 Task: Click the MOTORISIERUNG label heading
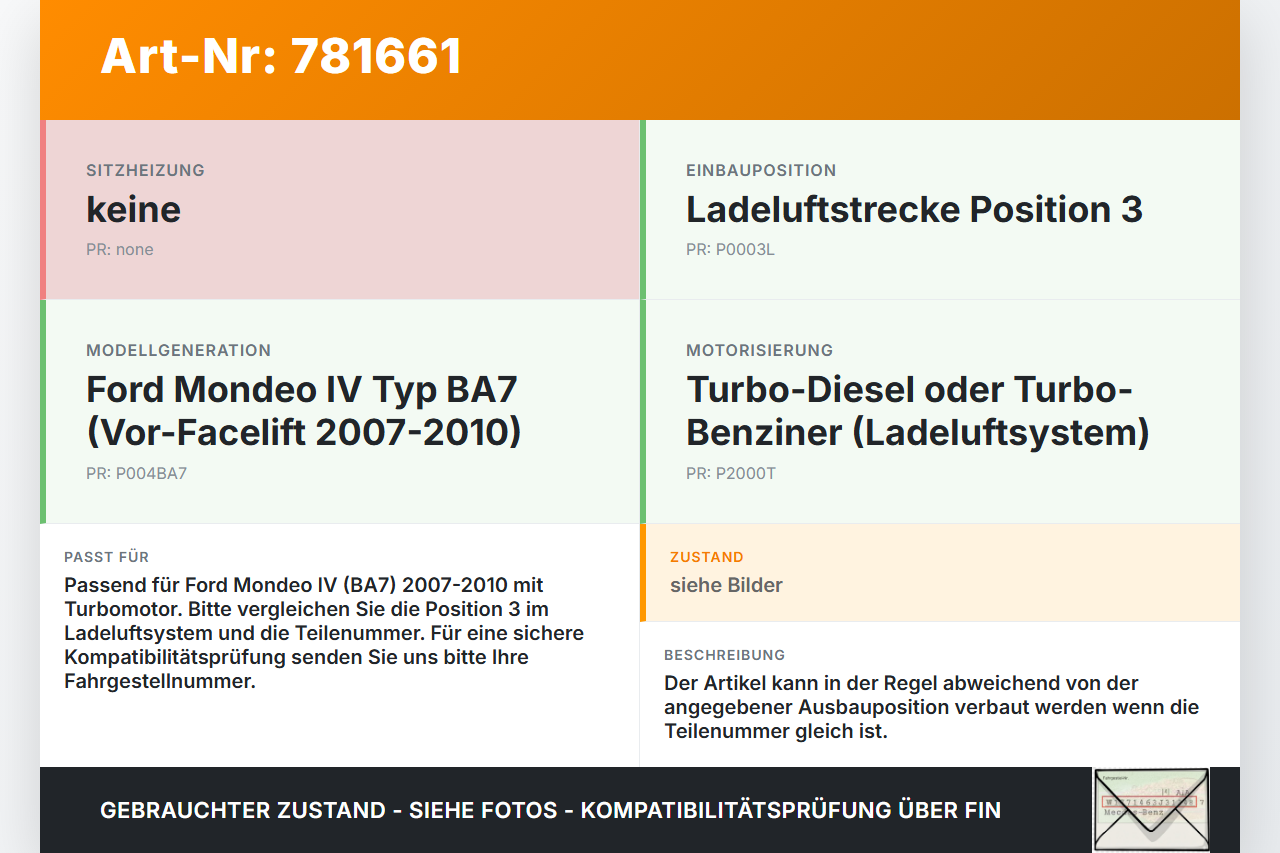coord(760,350)
